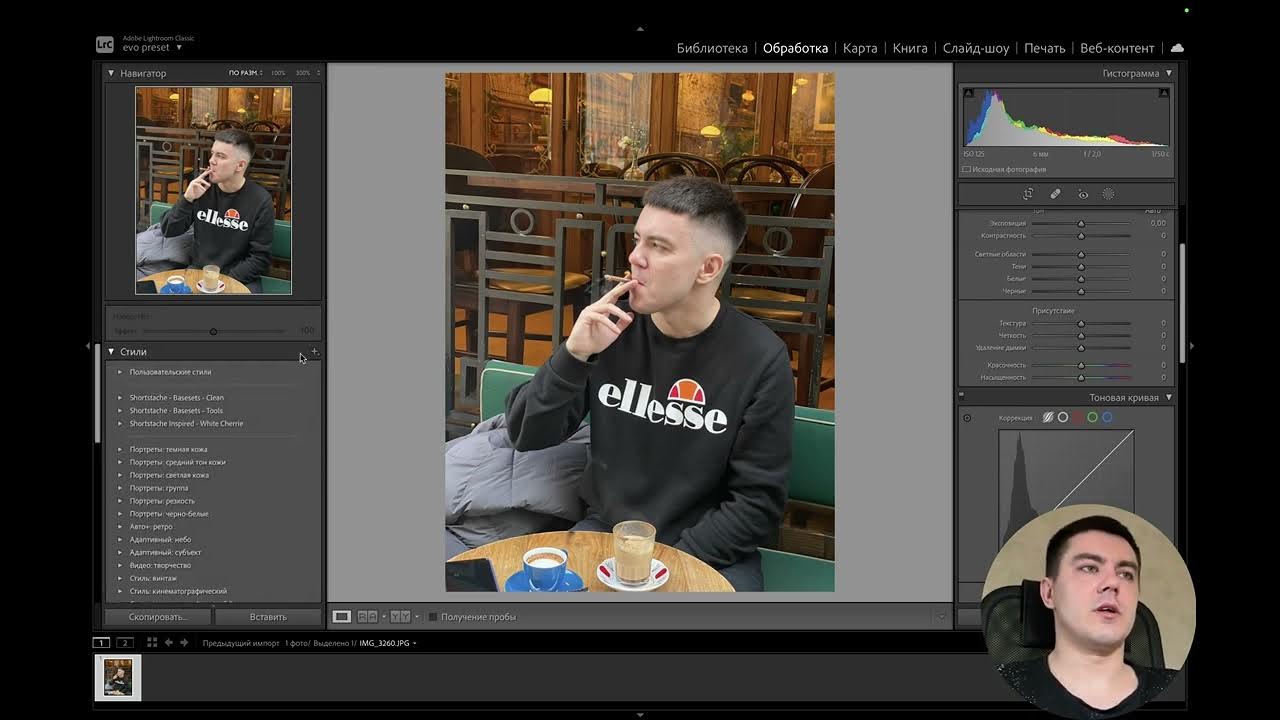Select the Red eye correction tool

(x=1082, y=194)
